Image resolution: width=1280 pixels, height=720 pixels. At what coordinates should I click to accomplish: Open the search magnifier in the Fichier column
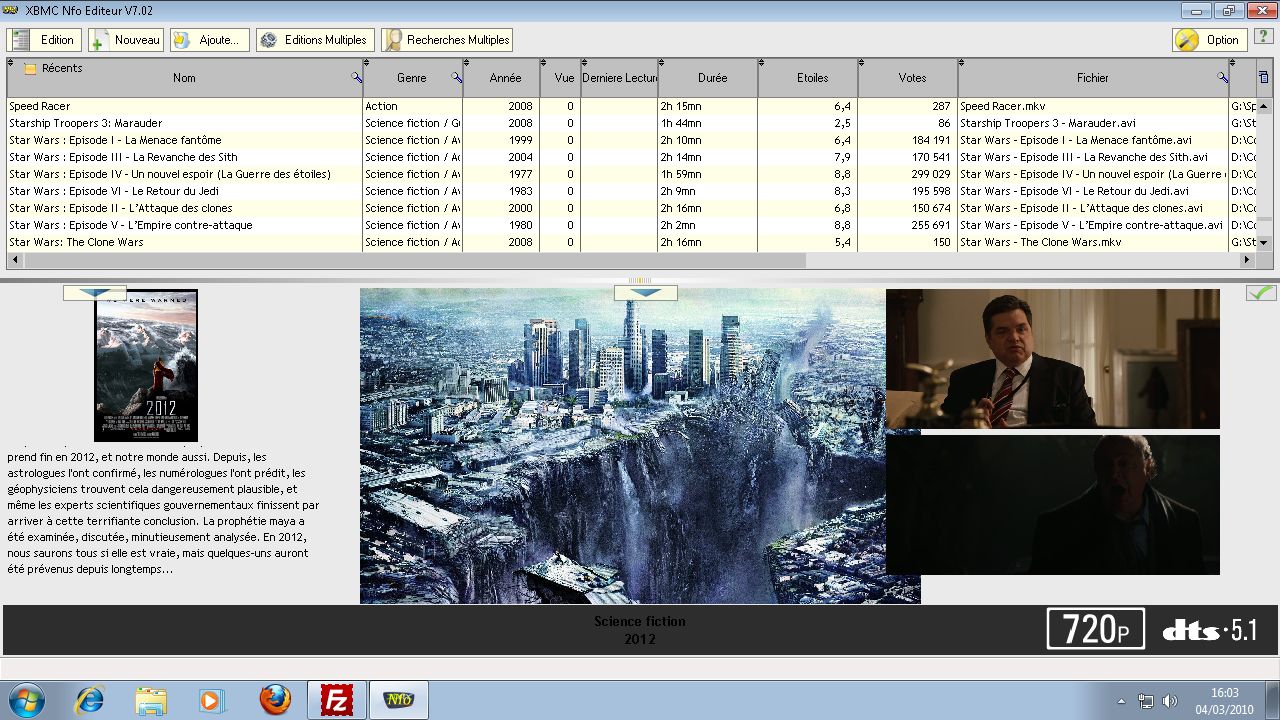[1222, 77]
